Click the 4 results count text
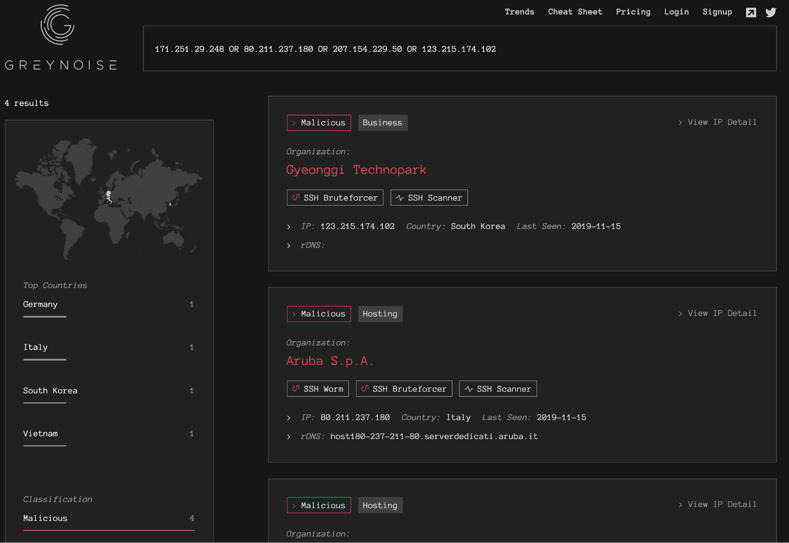The image size is (789, 543). click(x=27, y=103)
